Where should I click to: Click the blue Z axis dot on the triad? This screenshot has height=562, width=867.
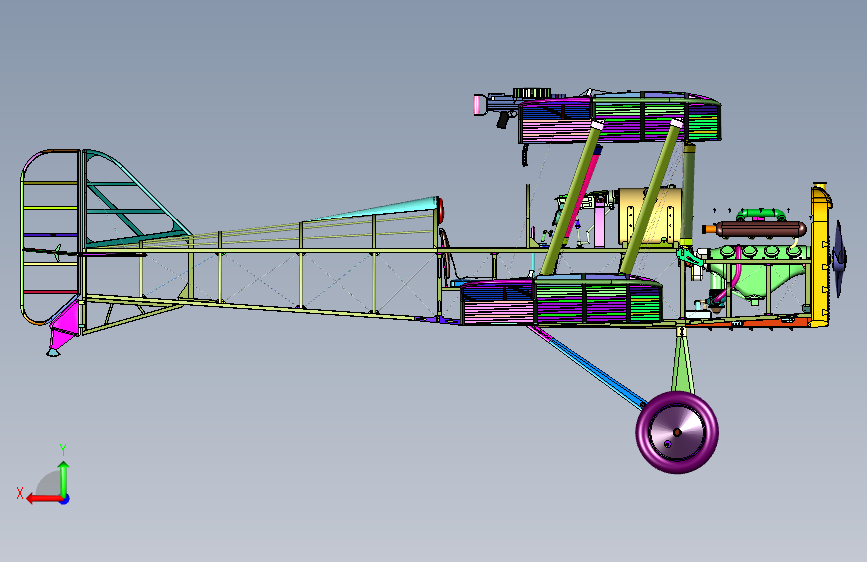click(65, 499)
